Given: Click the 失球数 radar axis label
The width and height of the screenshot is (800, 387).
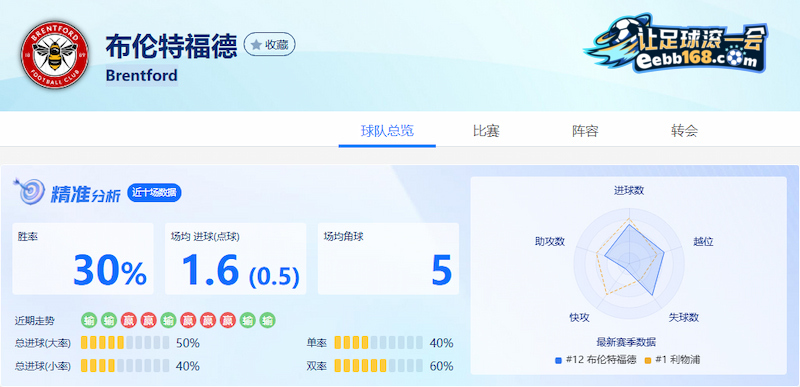Looking at the screenshot, I should (684, 317).
